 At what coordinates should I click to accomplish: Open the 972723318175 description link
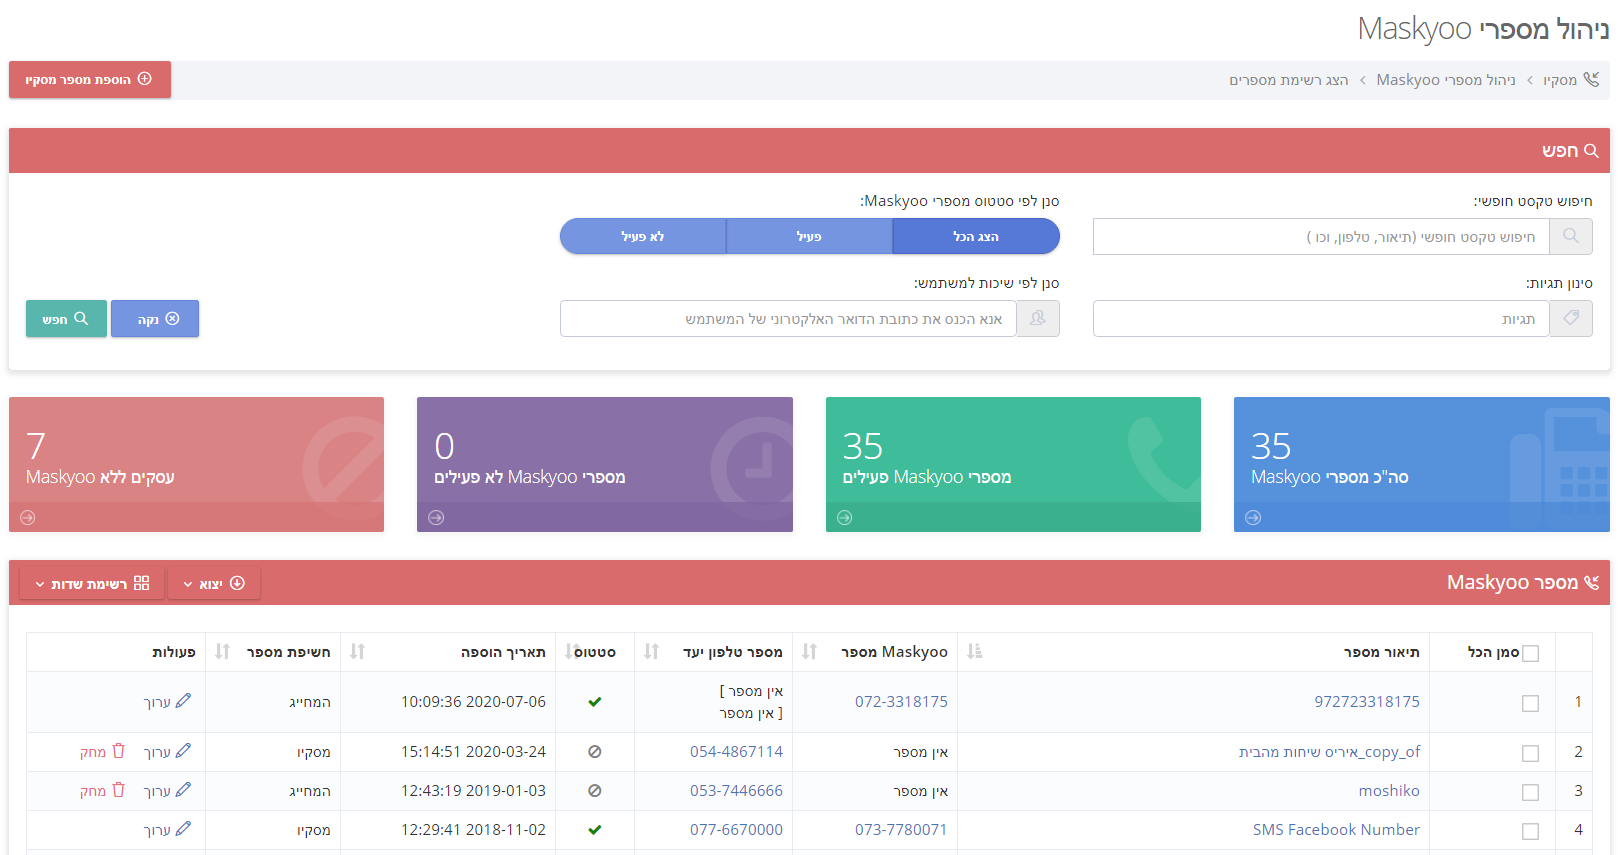point(1367,702)
